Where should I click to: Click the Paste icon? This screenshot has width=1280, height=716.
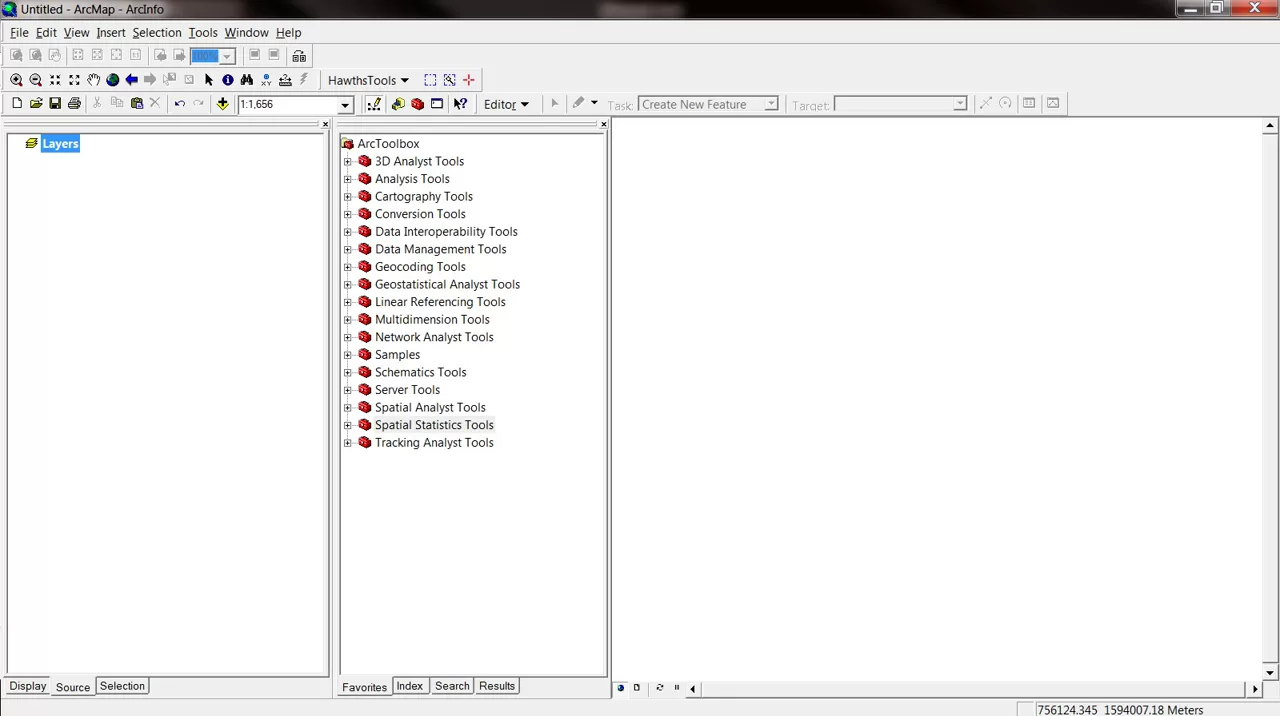click(x=137, y=104)
